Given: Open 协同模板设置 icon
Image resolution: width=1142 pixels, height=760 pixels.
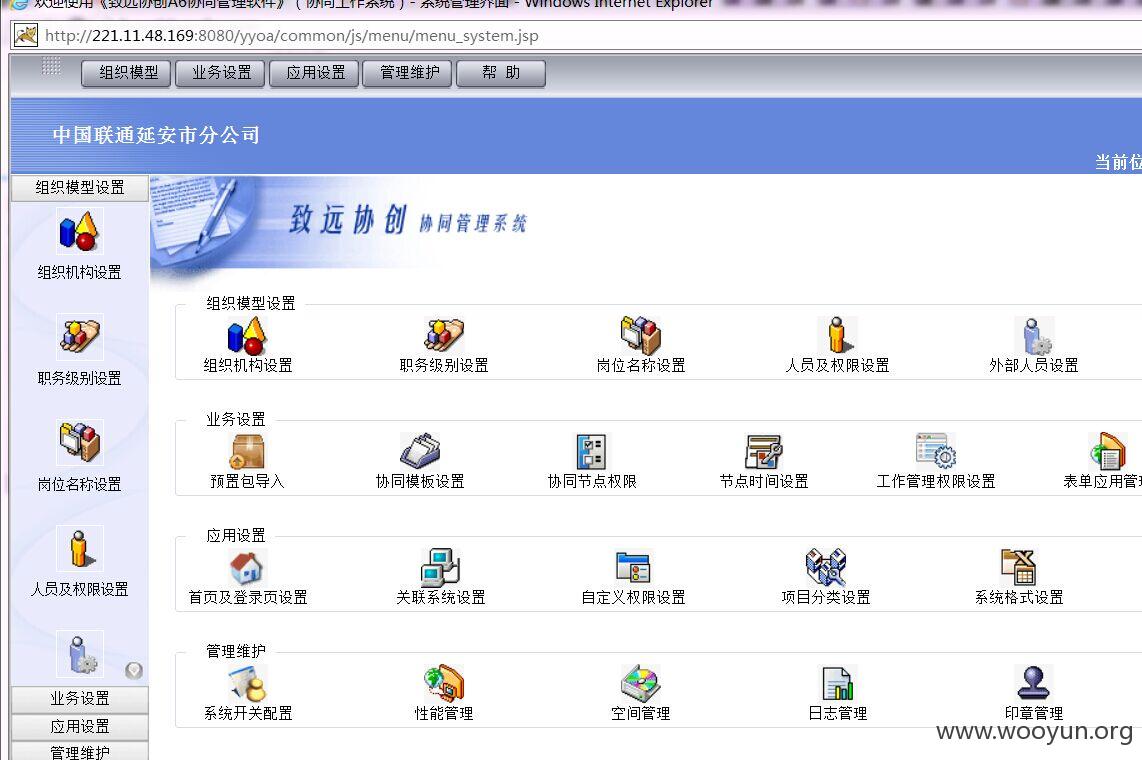Looking at the screenshot, I should pyautogui.click(x=420, y=451).
